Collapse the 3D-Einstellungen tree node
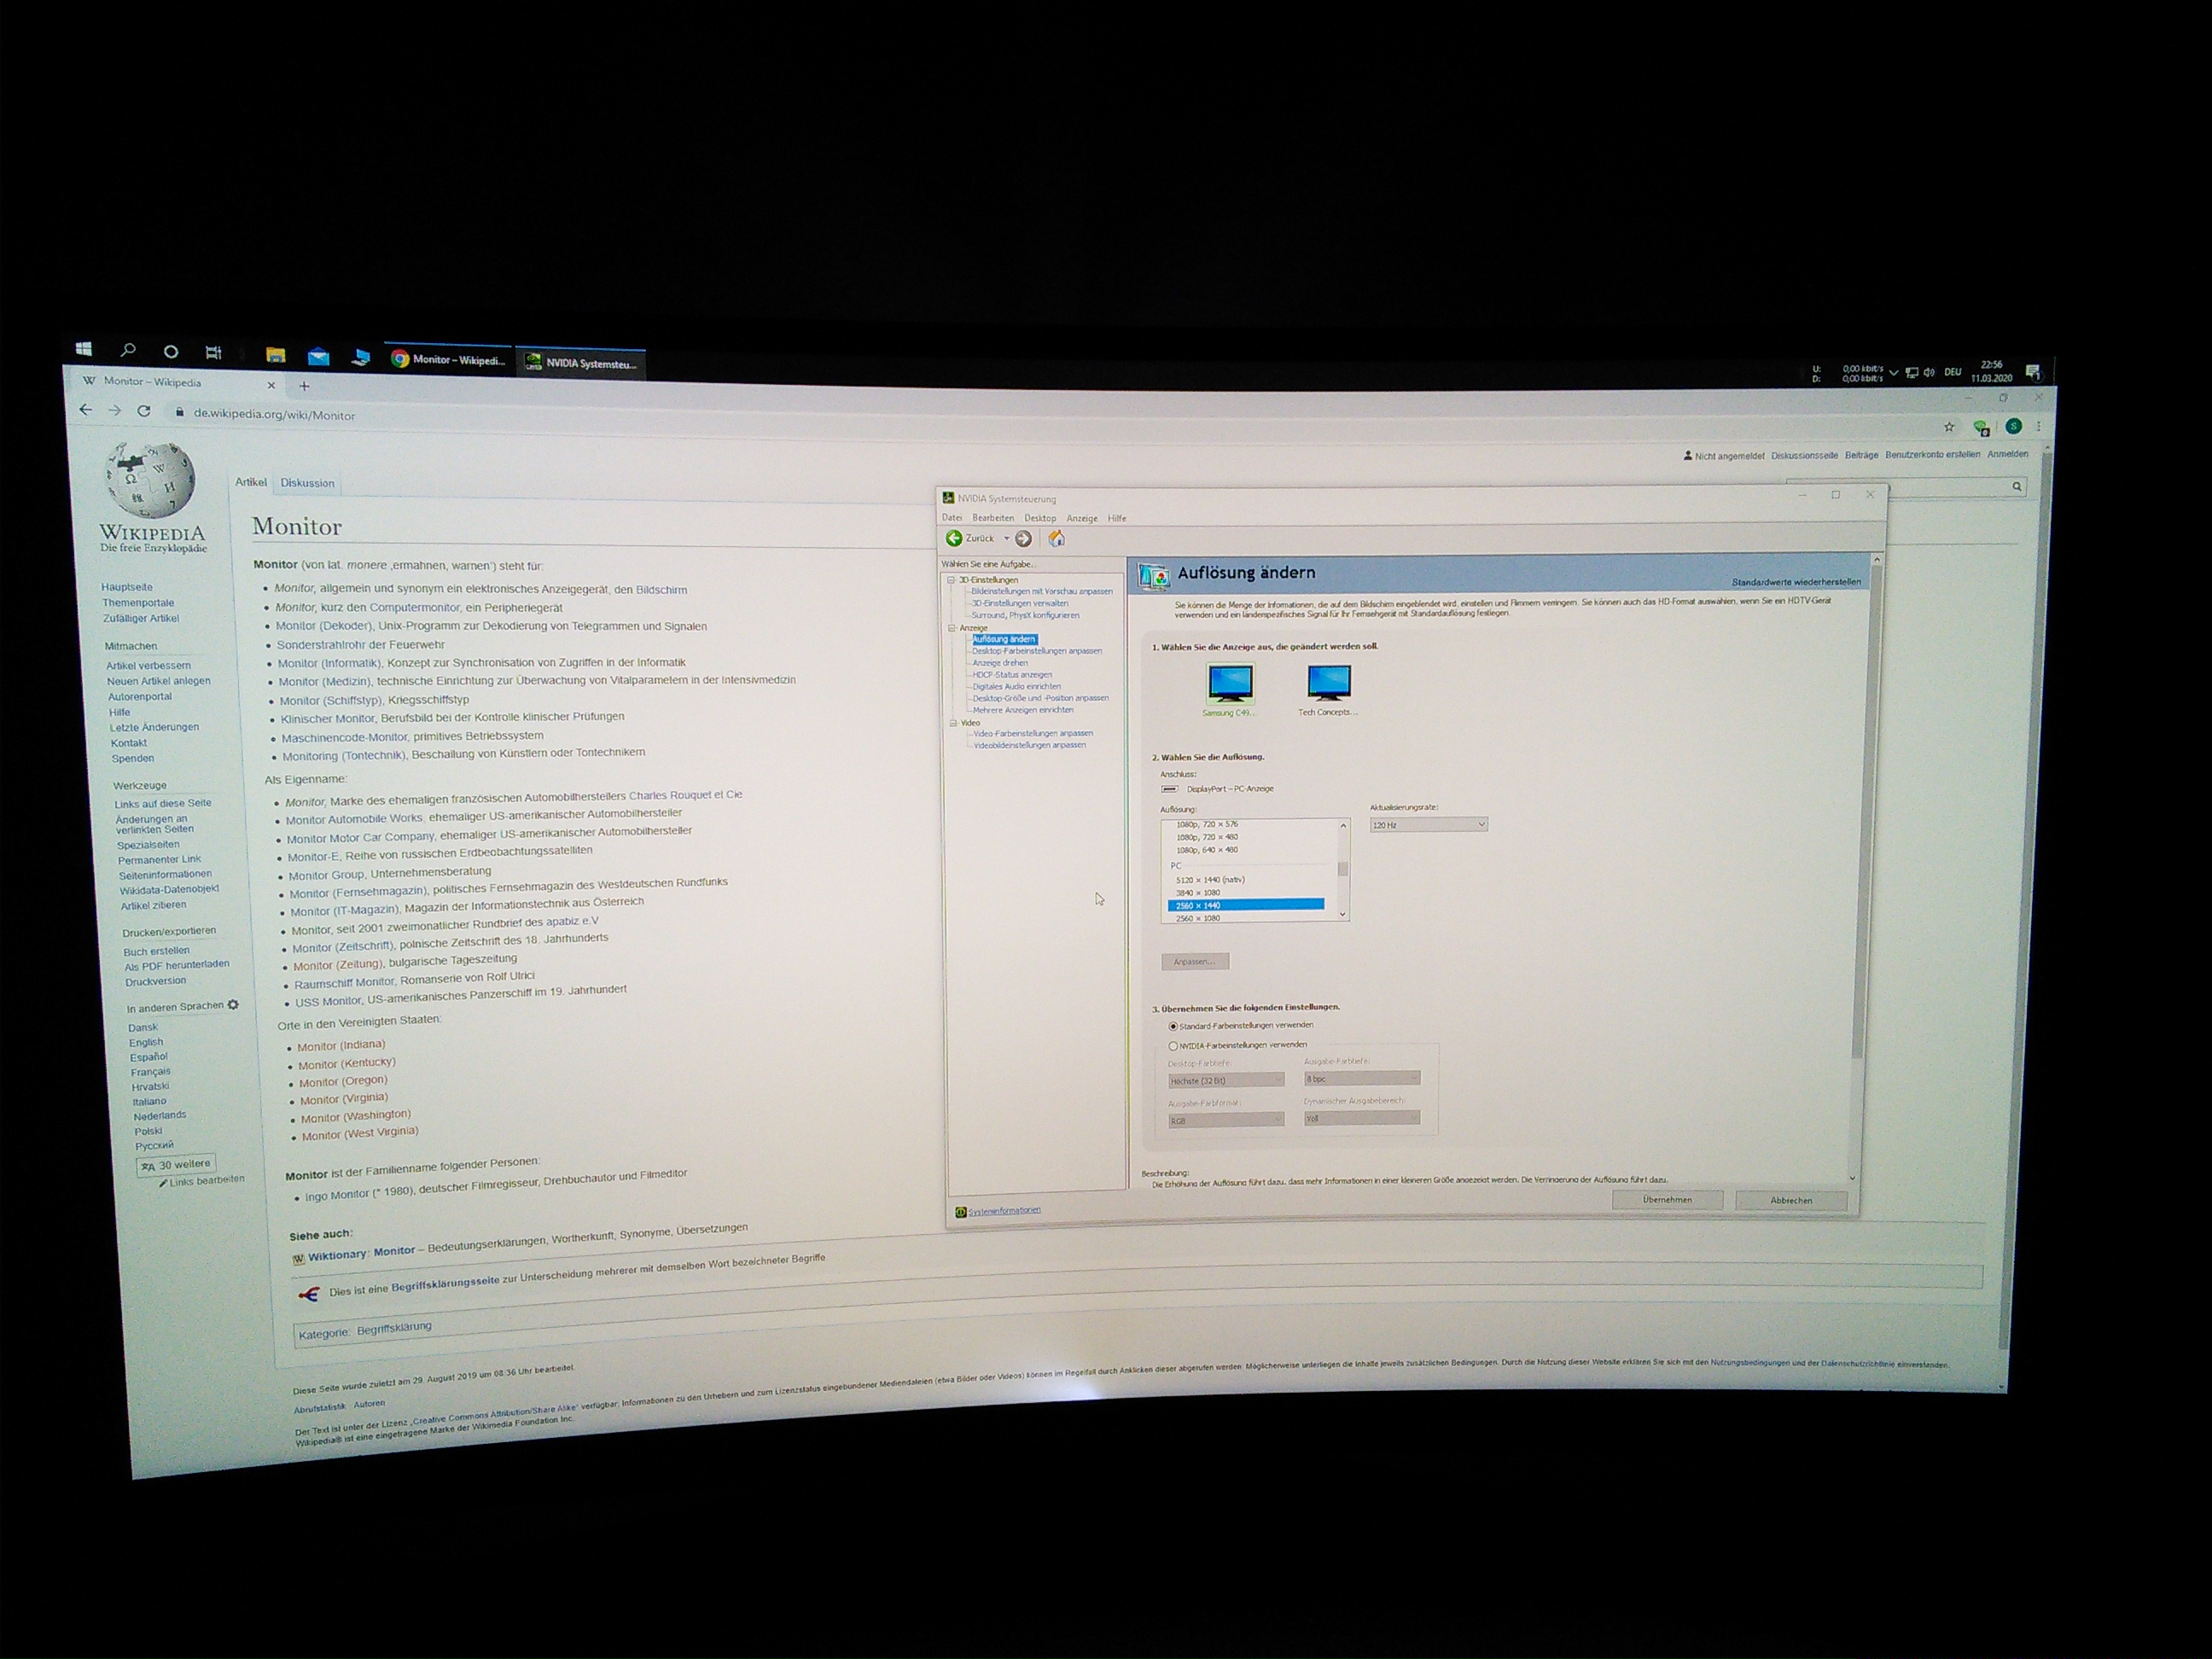The width and height of the screenshot is (2212, 1659). tap(951, 580)
